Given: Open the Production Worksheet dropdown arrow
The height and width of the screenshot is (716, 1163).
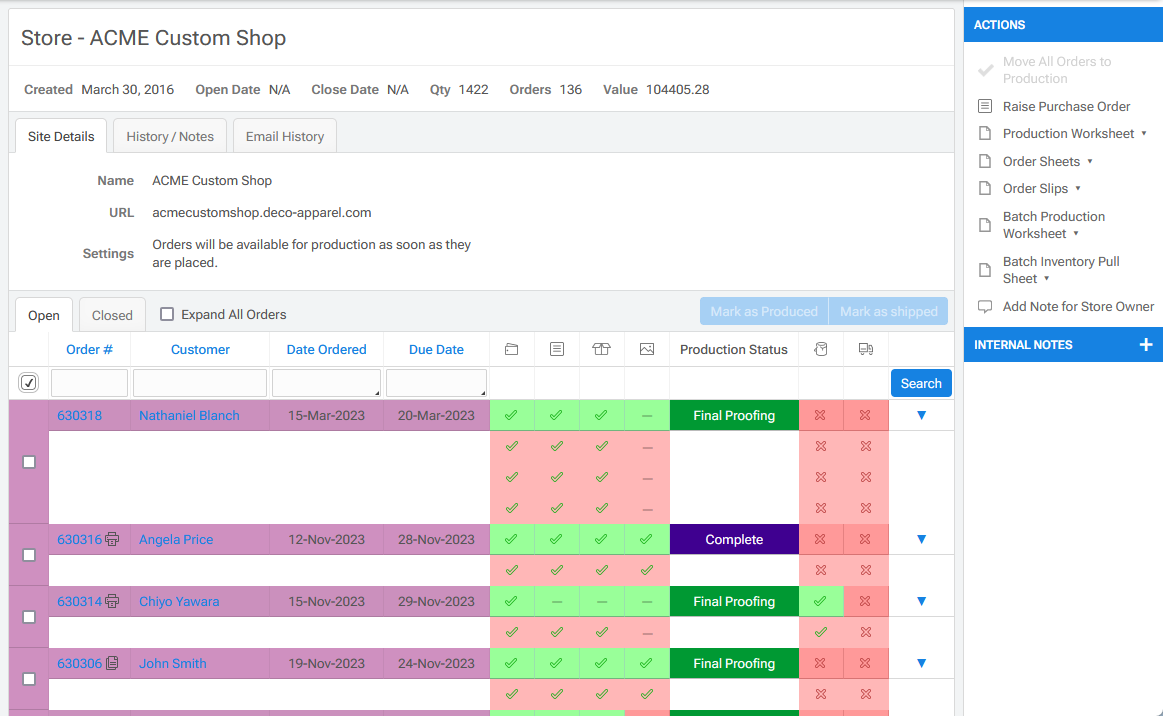Looking at the screenshot, I should 1144,134.
